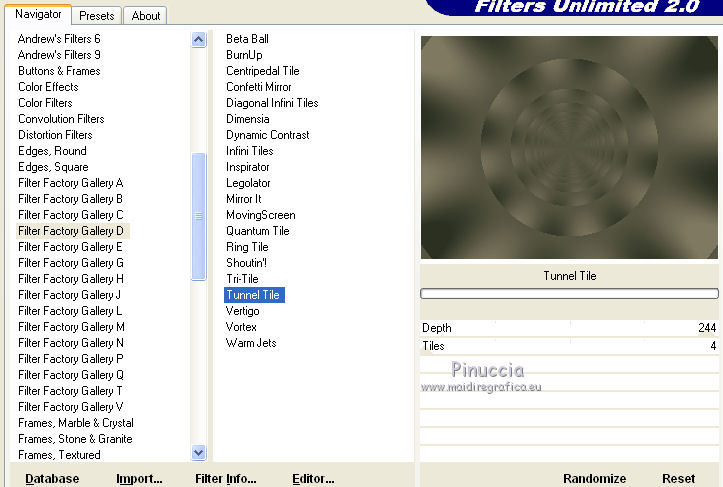The image size is (723, 487).
Task: Choose the Inspirator filter
Action: coord(248,167)
